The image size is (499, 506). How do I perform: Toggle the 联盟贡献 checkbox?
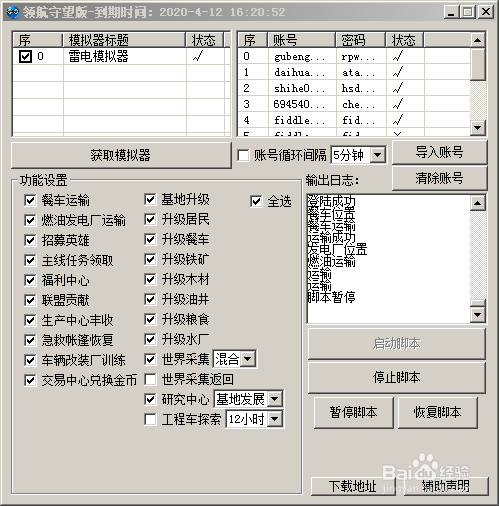click(x=30, y=300)
